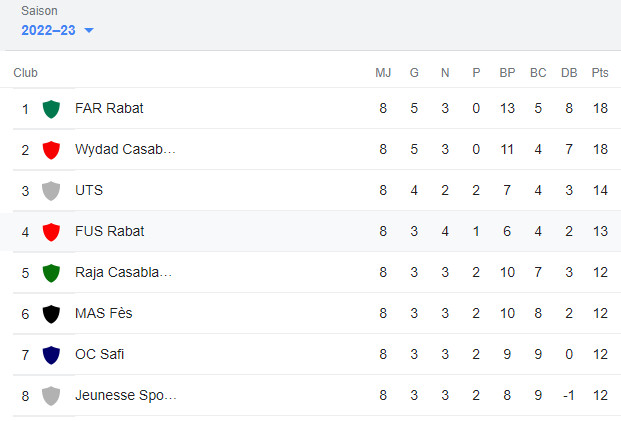621x421 pixels.
Task: Click the Wydad Casablanca red shield icon
Action: click(x=51, y=150)
